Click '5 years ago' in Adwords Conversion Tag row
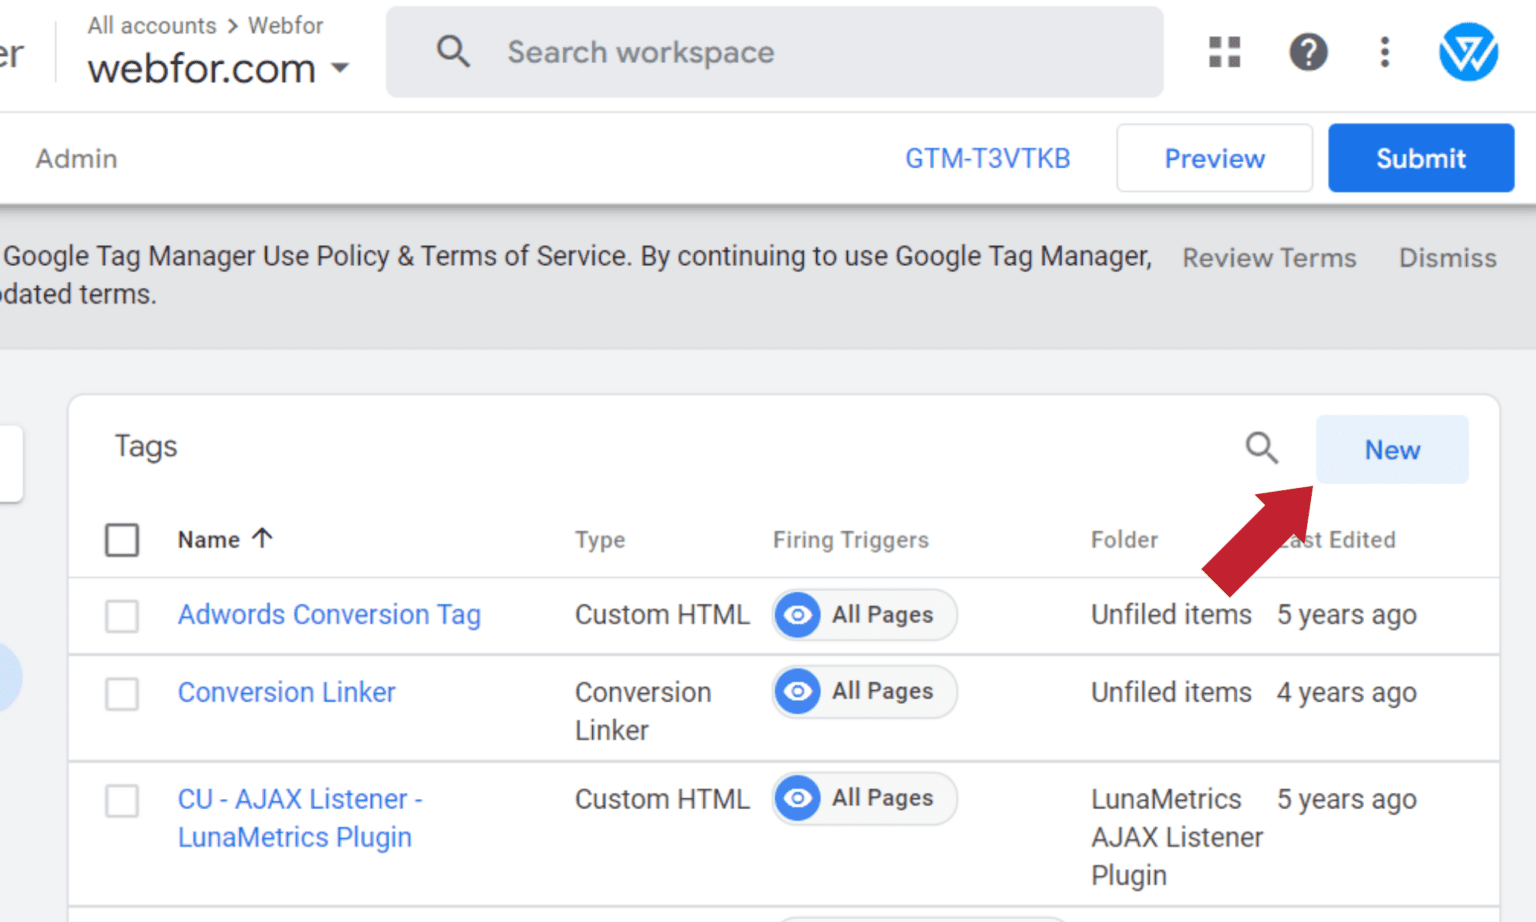The image size is (1536, 922). [x=1346, y=614]
